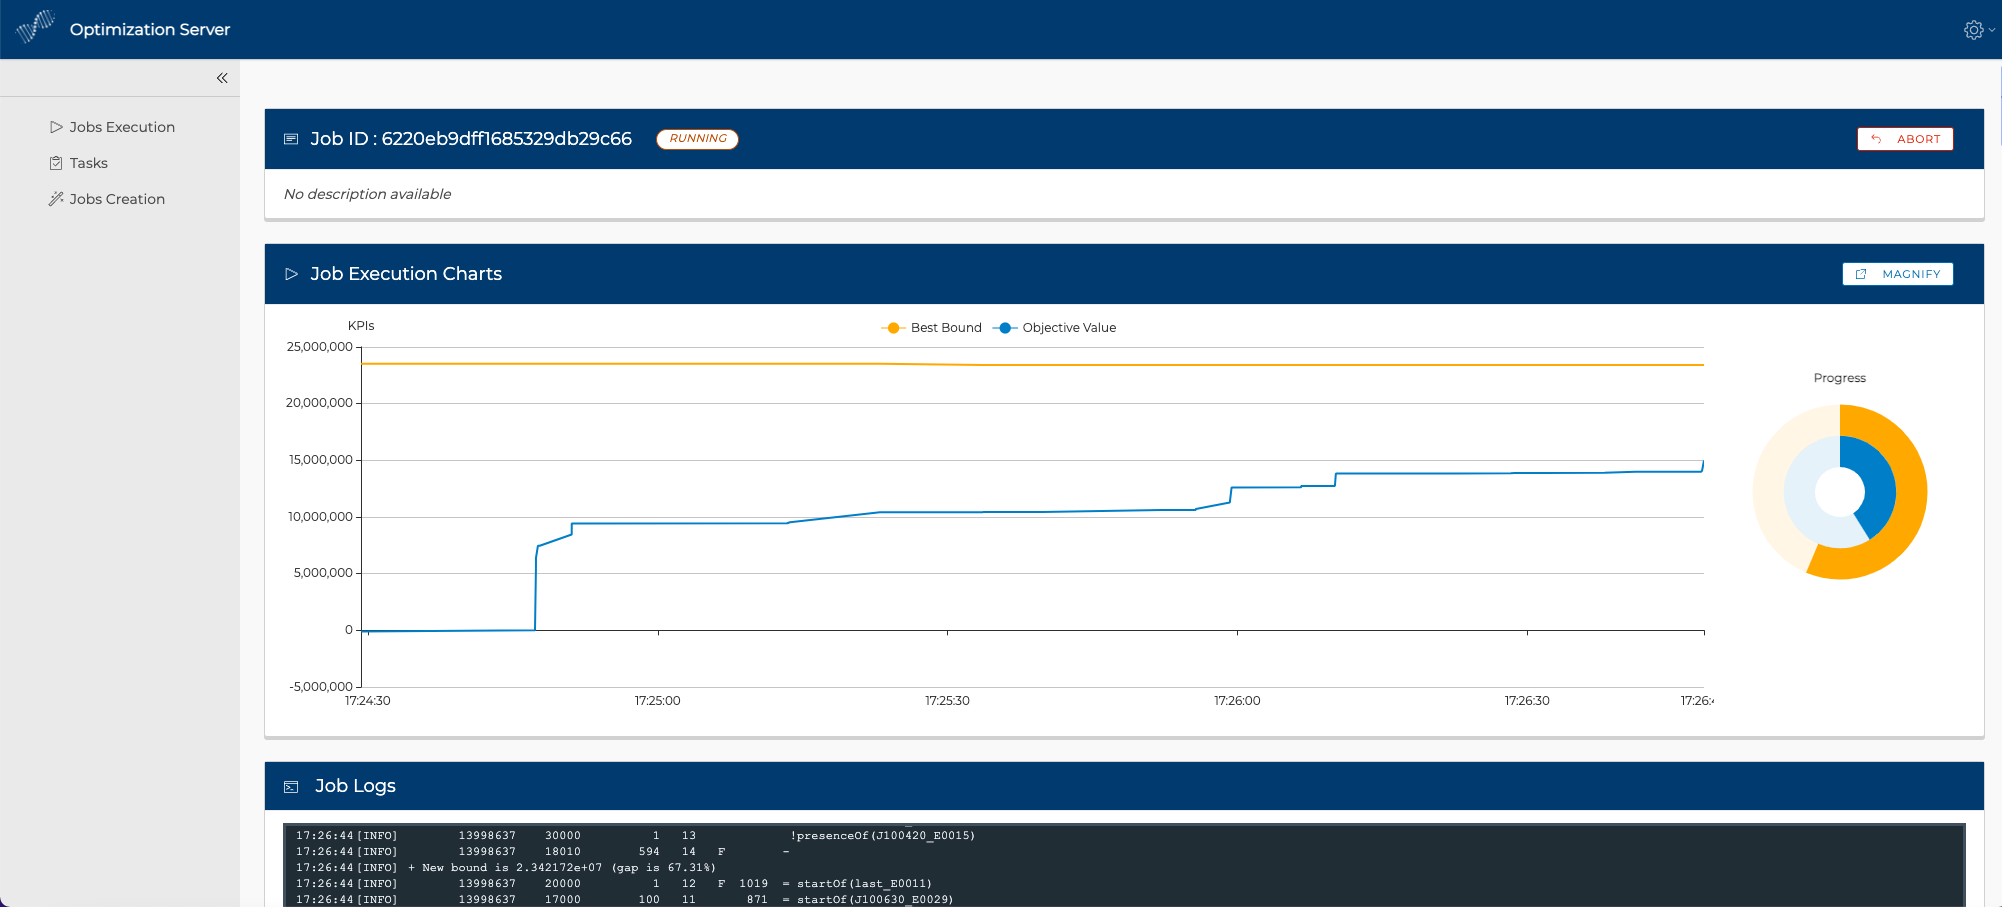This screenshot has width=2002, height=907.
Task: Open Jobs Creation from the sidebar menu
Action: pos(116,198)
